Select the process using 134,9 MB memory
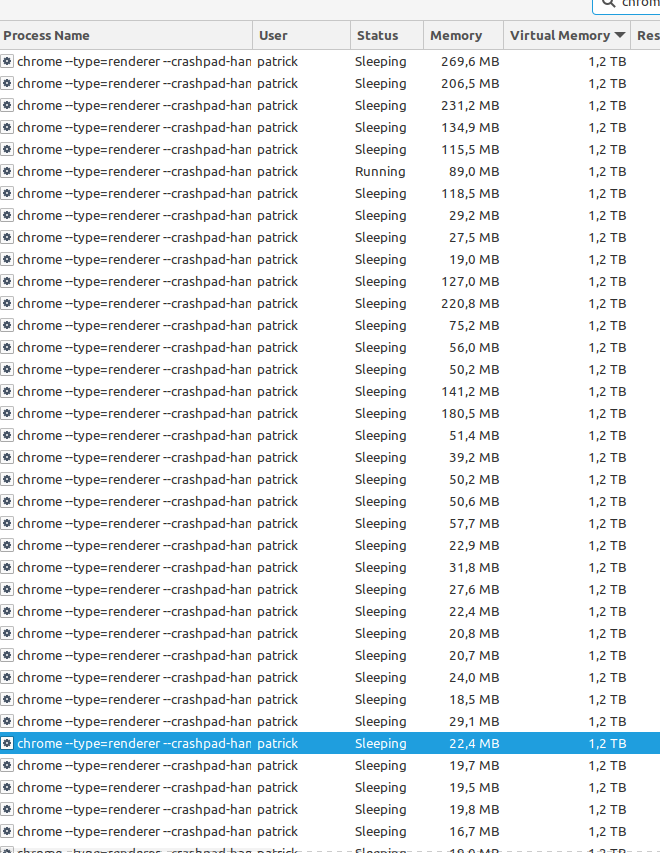 click(330, 127)
